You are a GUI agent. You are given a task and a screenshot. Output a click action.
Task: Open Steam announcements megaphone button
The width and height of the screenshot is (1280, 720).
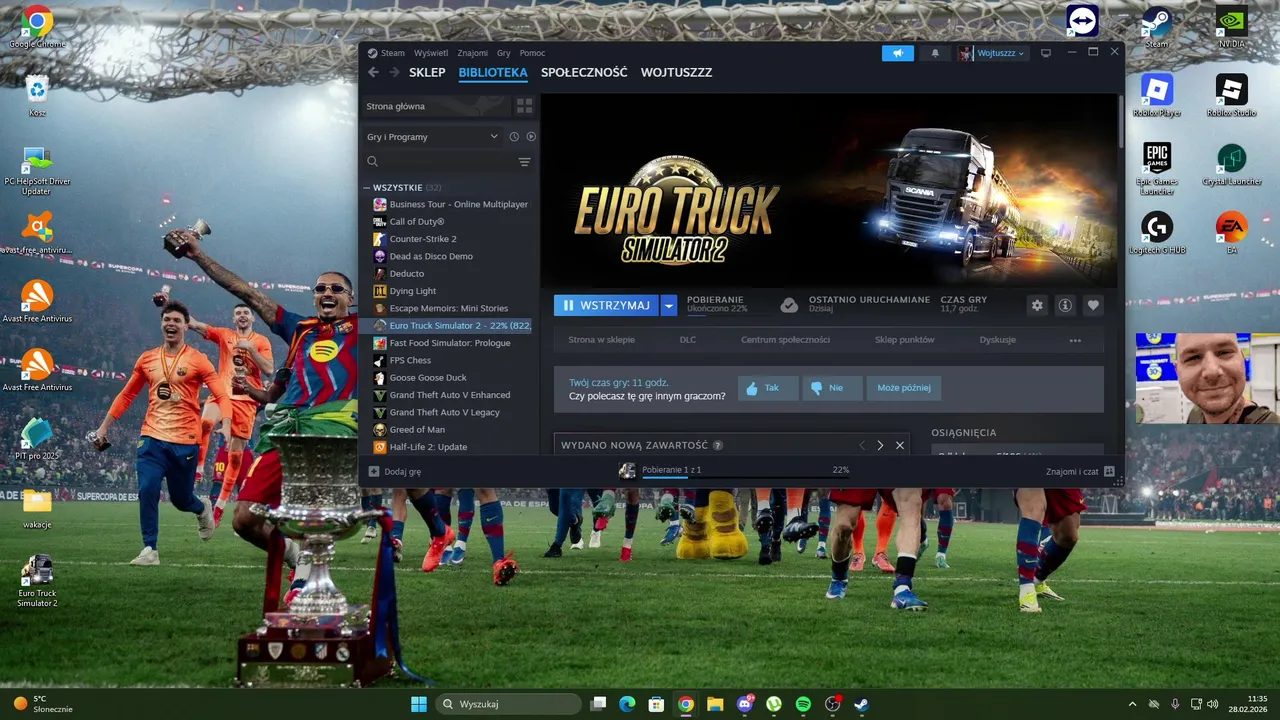898,53
